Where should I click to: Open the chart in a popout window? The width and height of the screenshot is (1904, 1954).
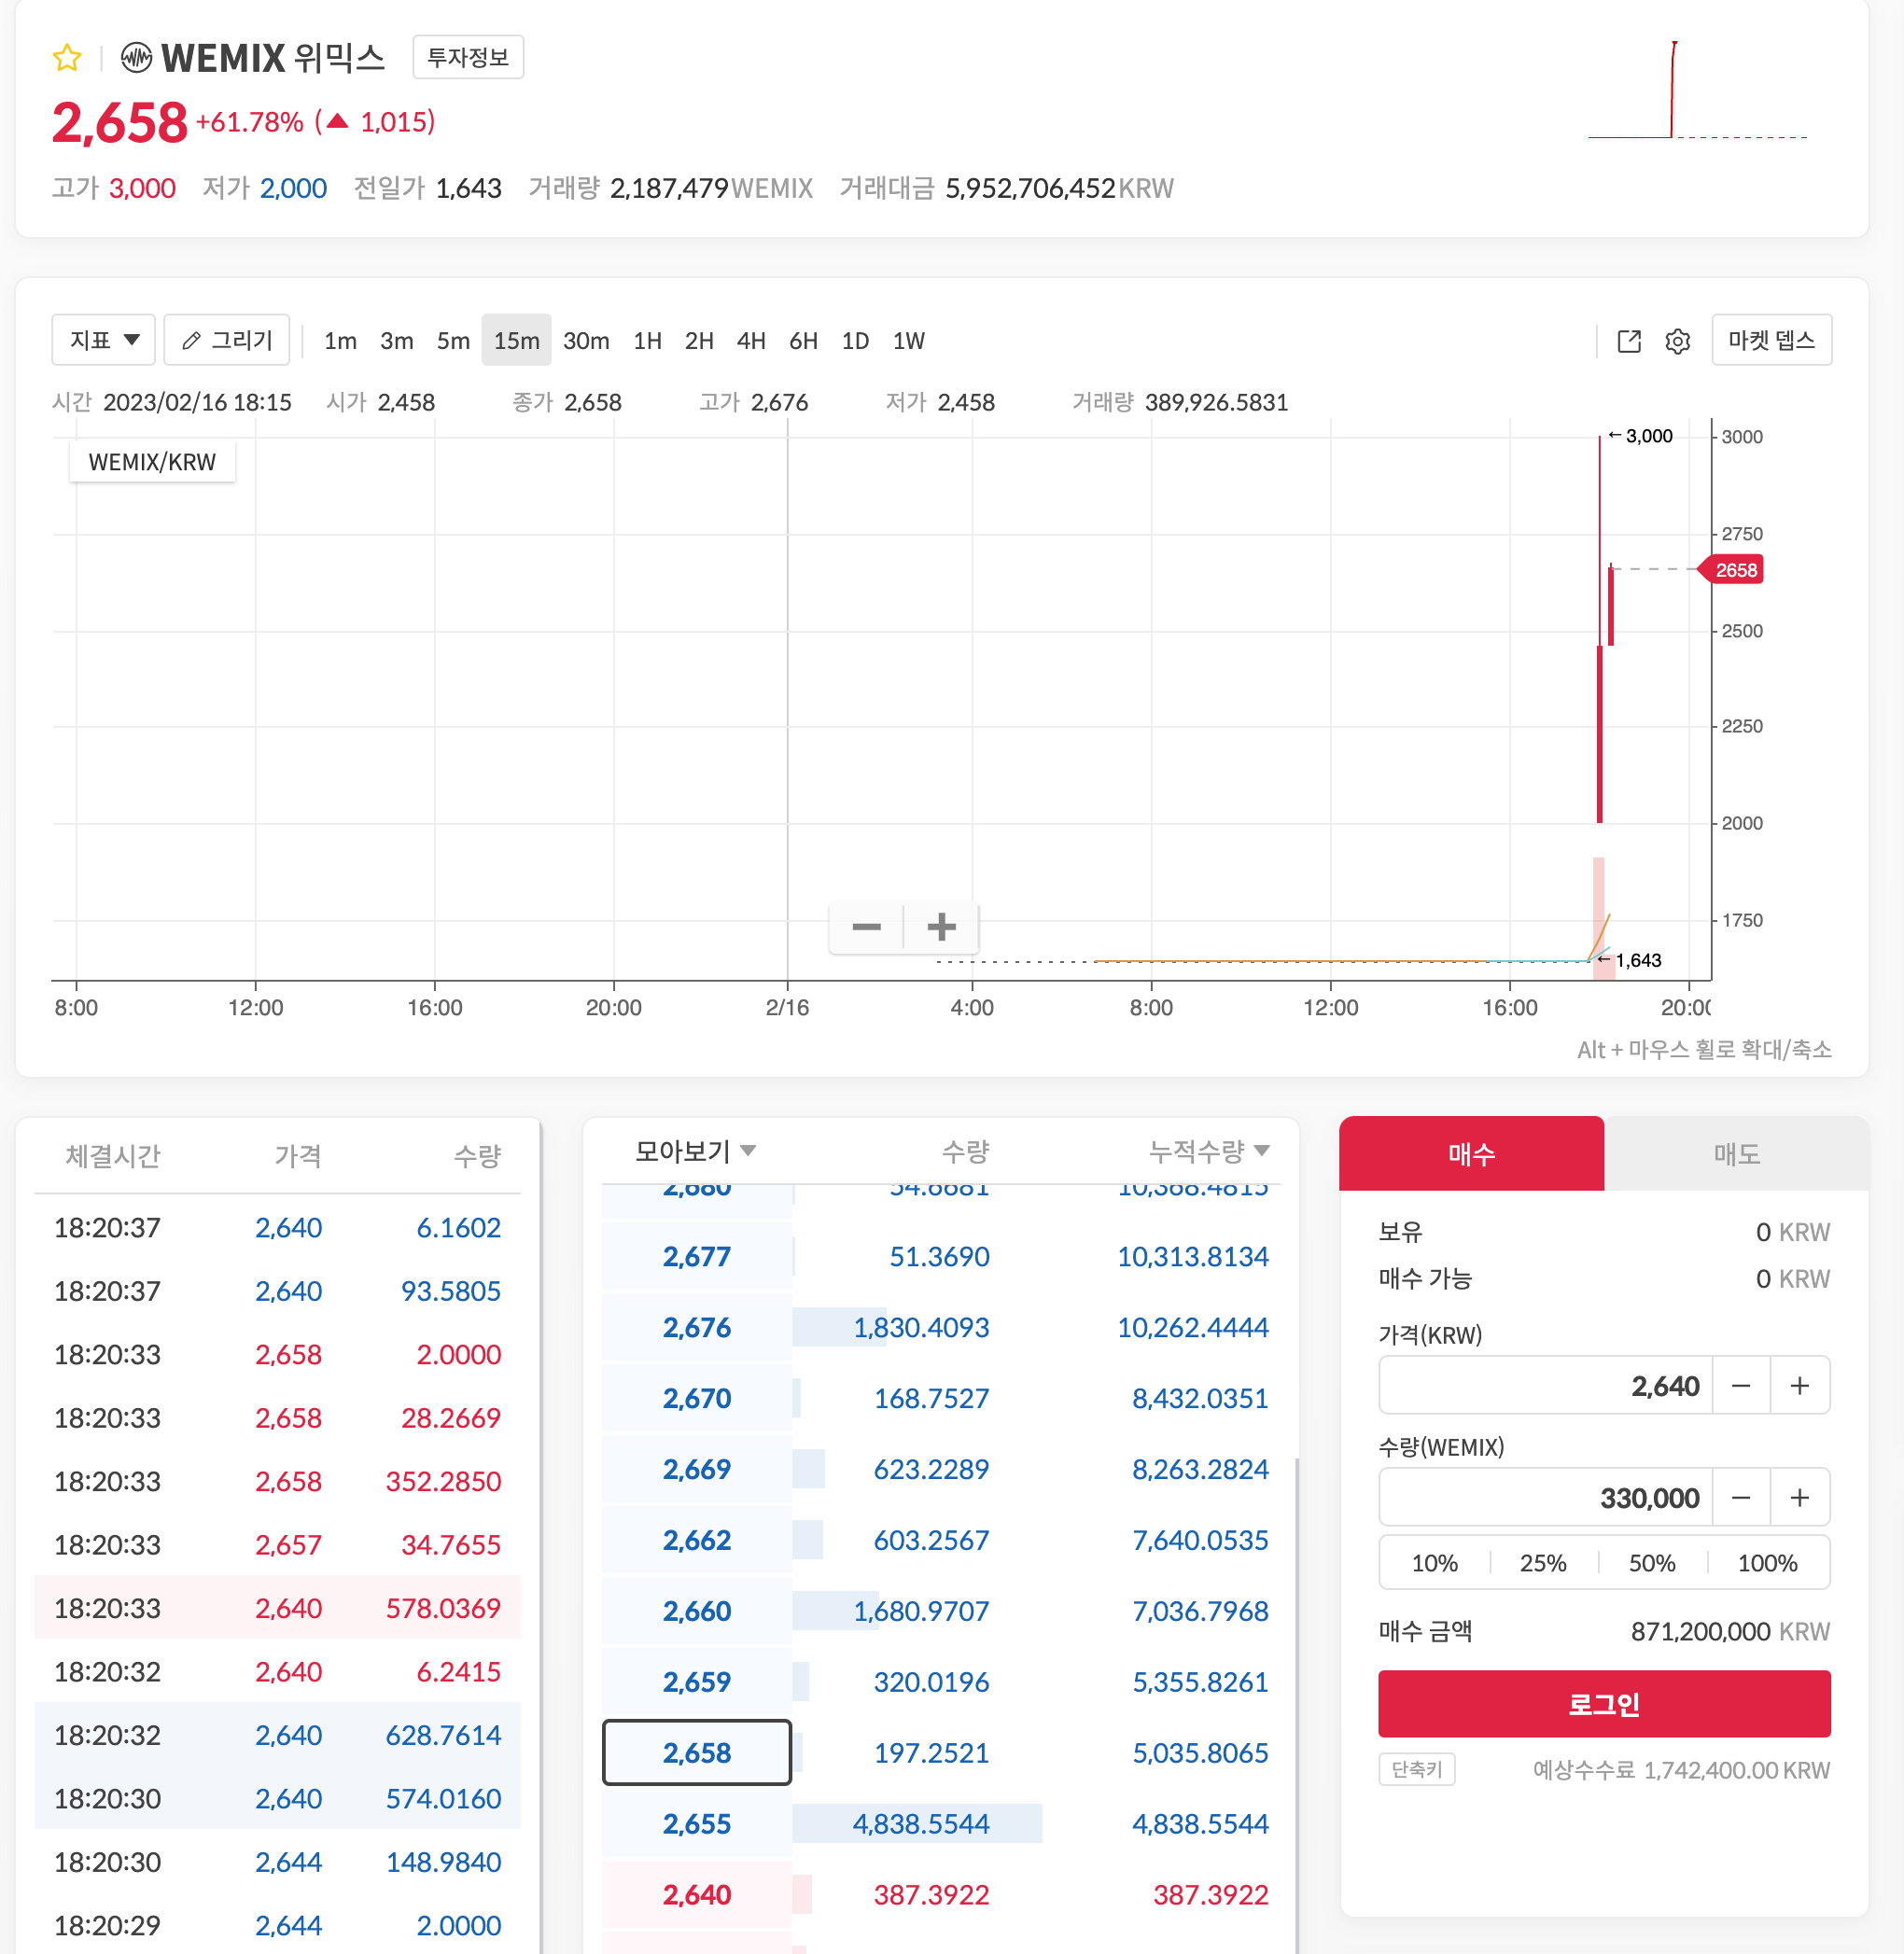[x=1629, y=341]
